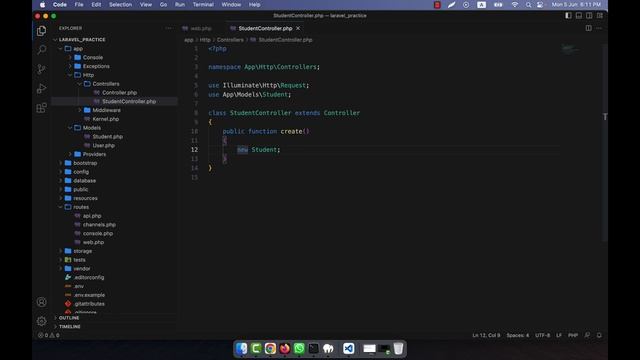Close the StudentController.php tab
Image resolution: width=640 pixels, height=360 pixels.
[298, 28]
